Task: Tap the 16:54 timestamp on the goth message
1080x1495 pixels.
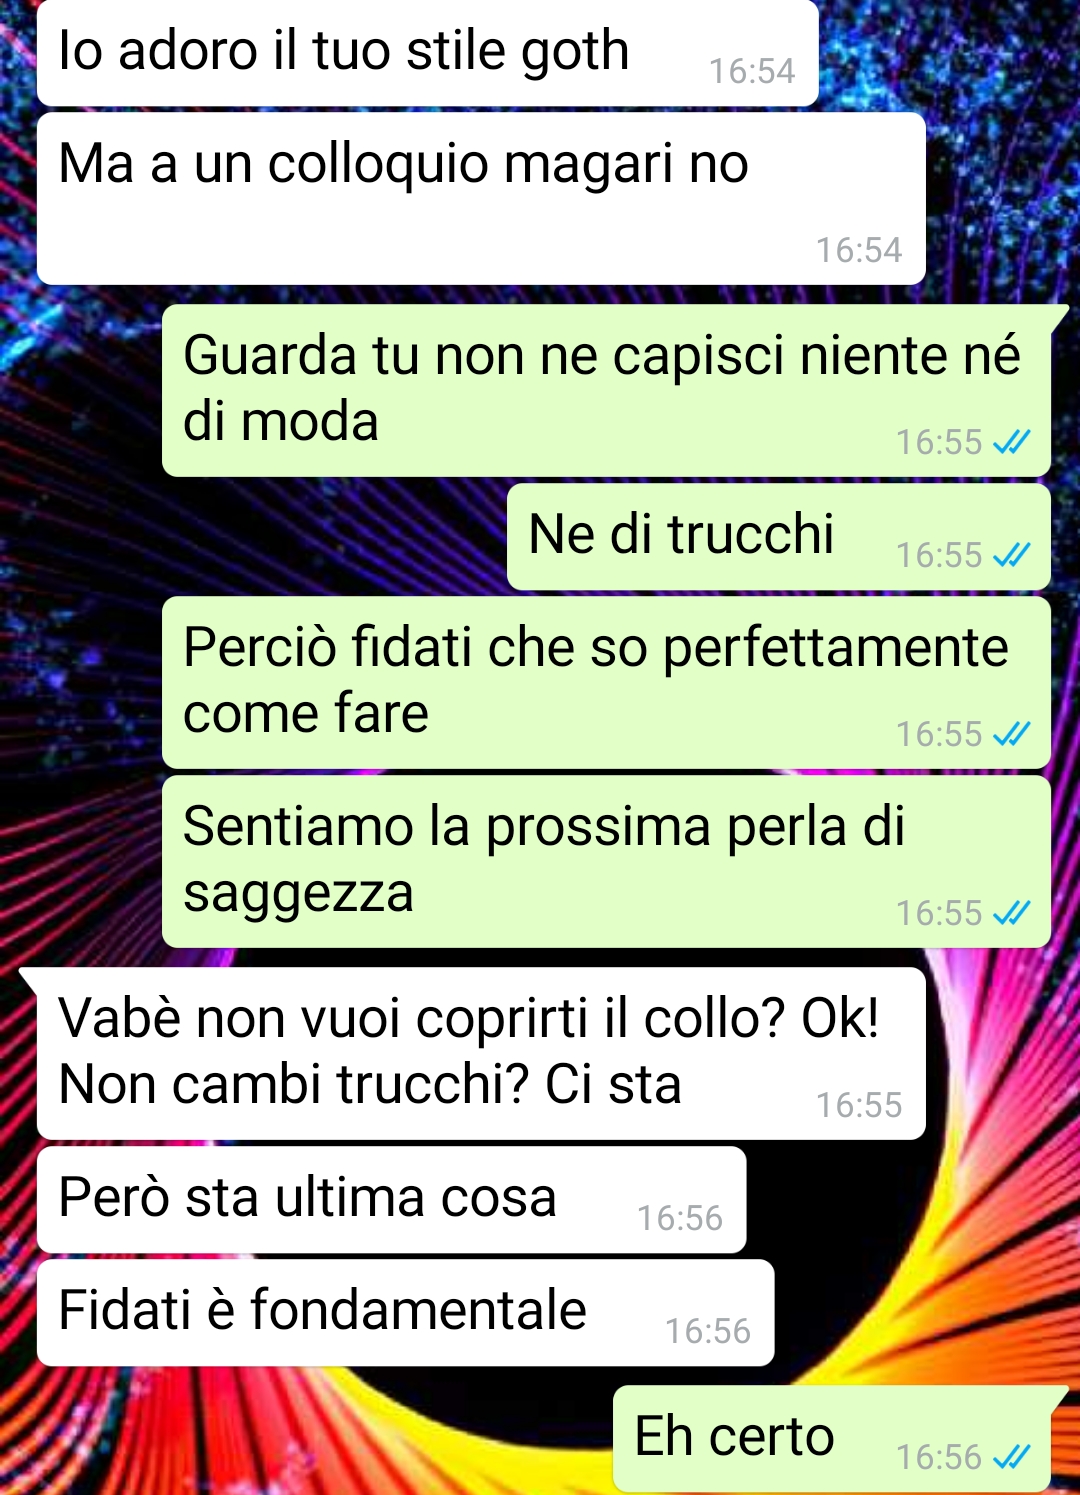Action: tap(752, 71)
